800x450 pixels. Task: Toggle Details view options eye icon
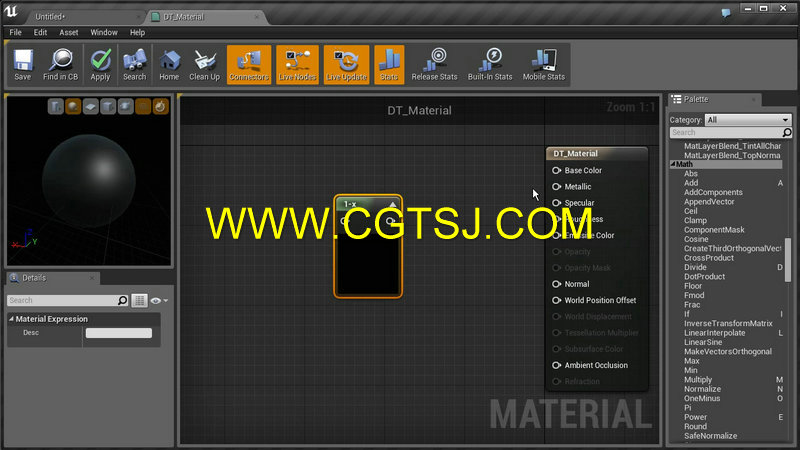pos(156,301)
